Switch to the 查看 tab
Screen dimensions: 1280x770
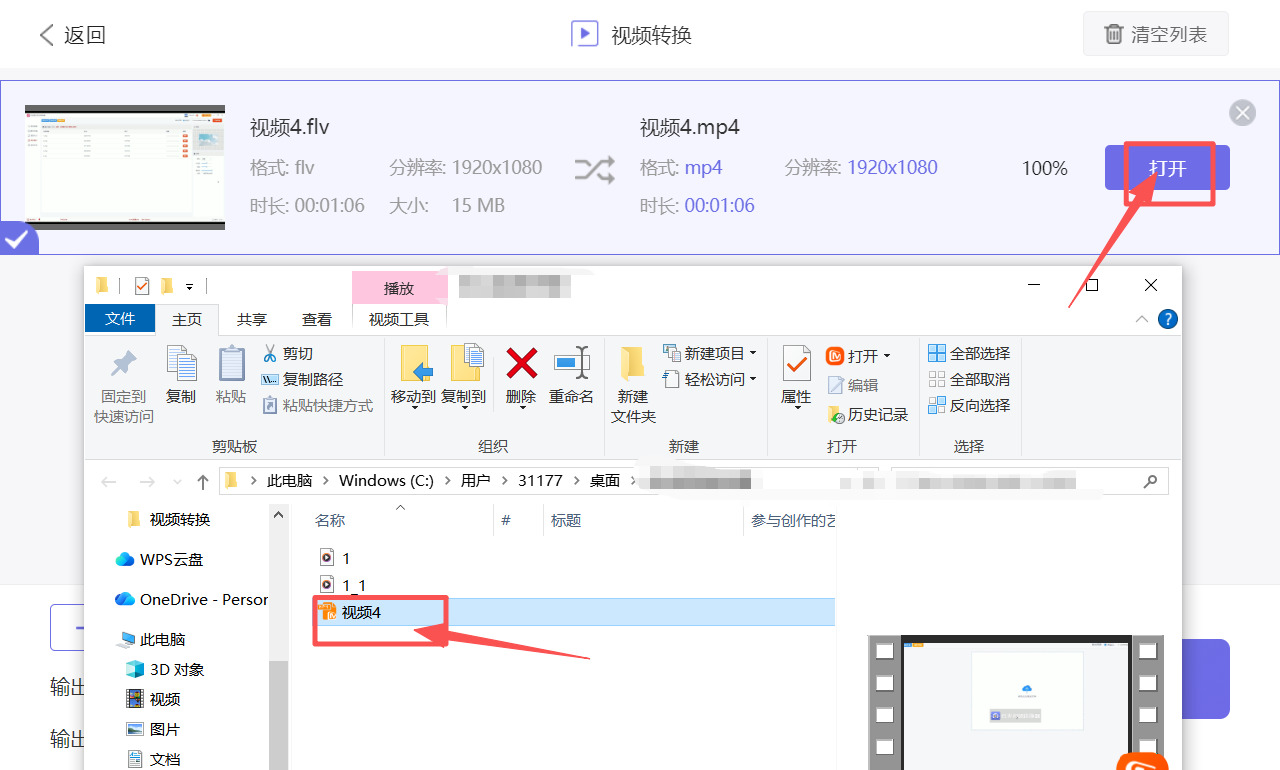click(x=317, y=318)
